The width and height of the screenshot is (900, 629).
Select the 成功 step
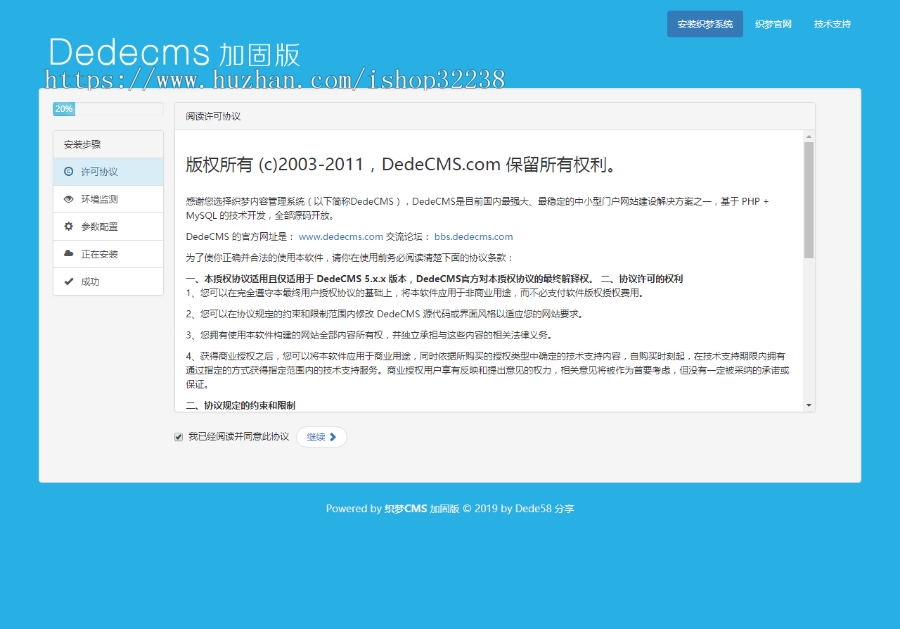click(108, 281)
